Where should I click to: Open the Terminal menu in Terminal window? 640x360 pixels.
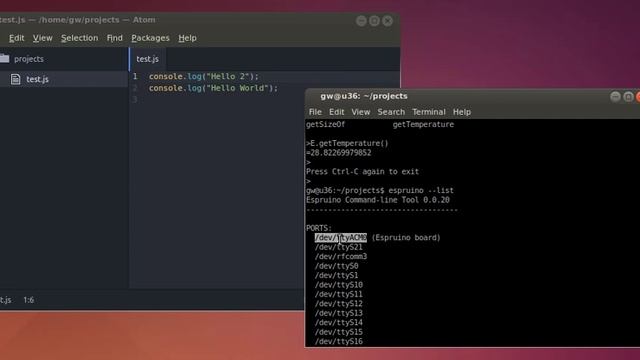[429, 112]
